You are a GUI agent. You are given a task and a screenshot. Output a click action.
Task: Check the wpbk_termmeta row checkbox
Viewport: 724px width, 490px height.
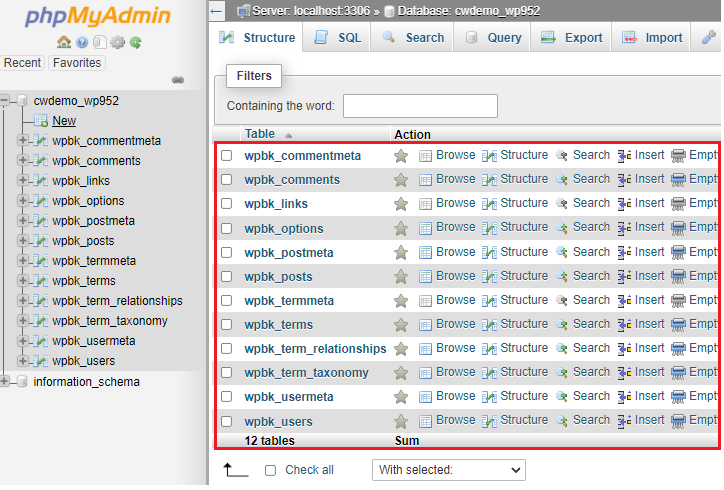coord(226,301)
